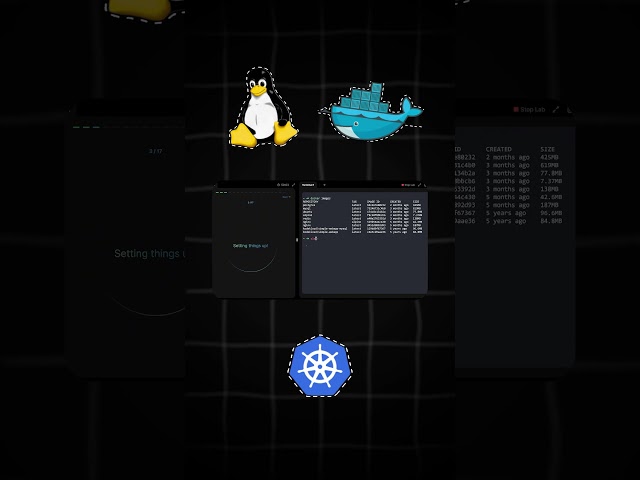Click the Linux Tux penguin logo
Image resolution: width=640 pixels, height=480 pixels.
pos(263,107)
